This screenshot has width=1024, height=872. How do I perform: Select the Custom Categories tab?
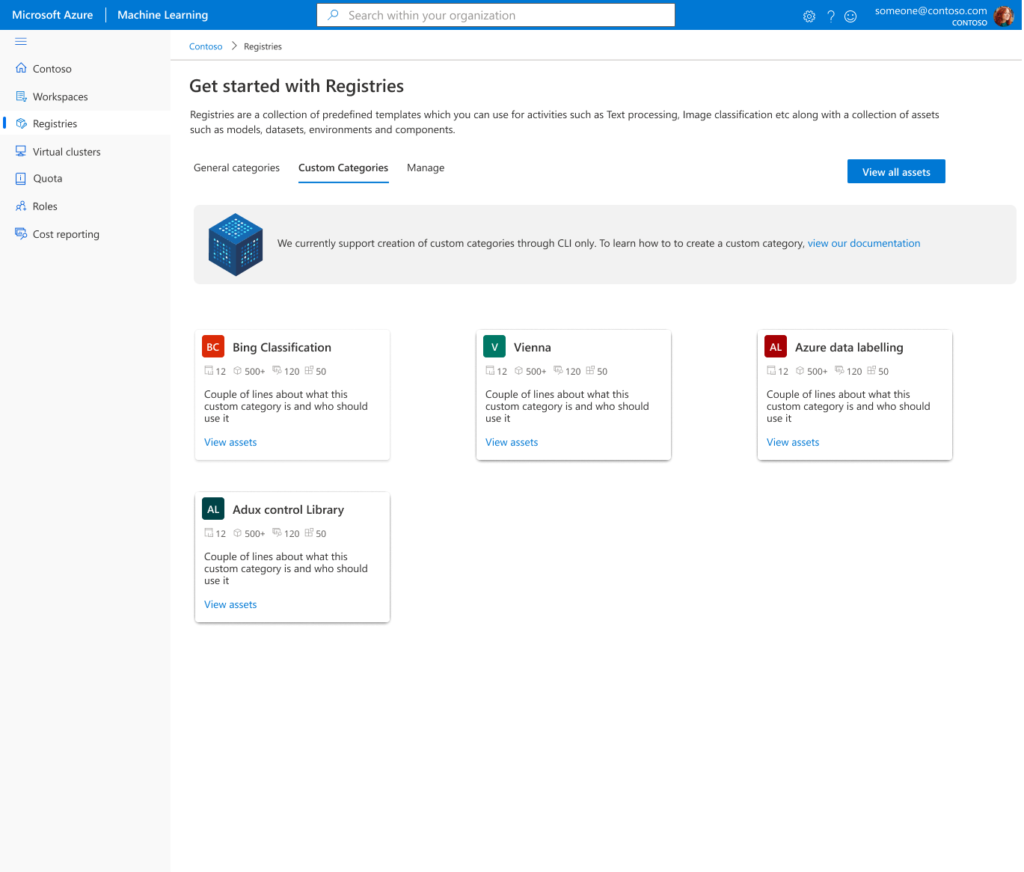tap(343, 168)
